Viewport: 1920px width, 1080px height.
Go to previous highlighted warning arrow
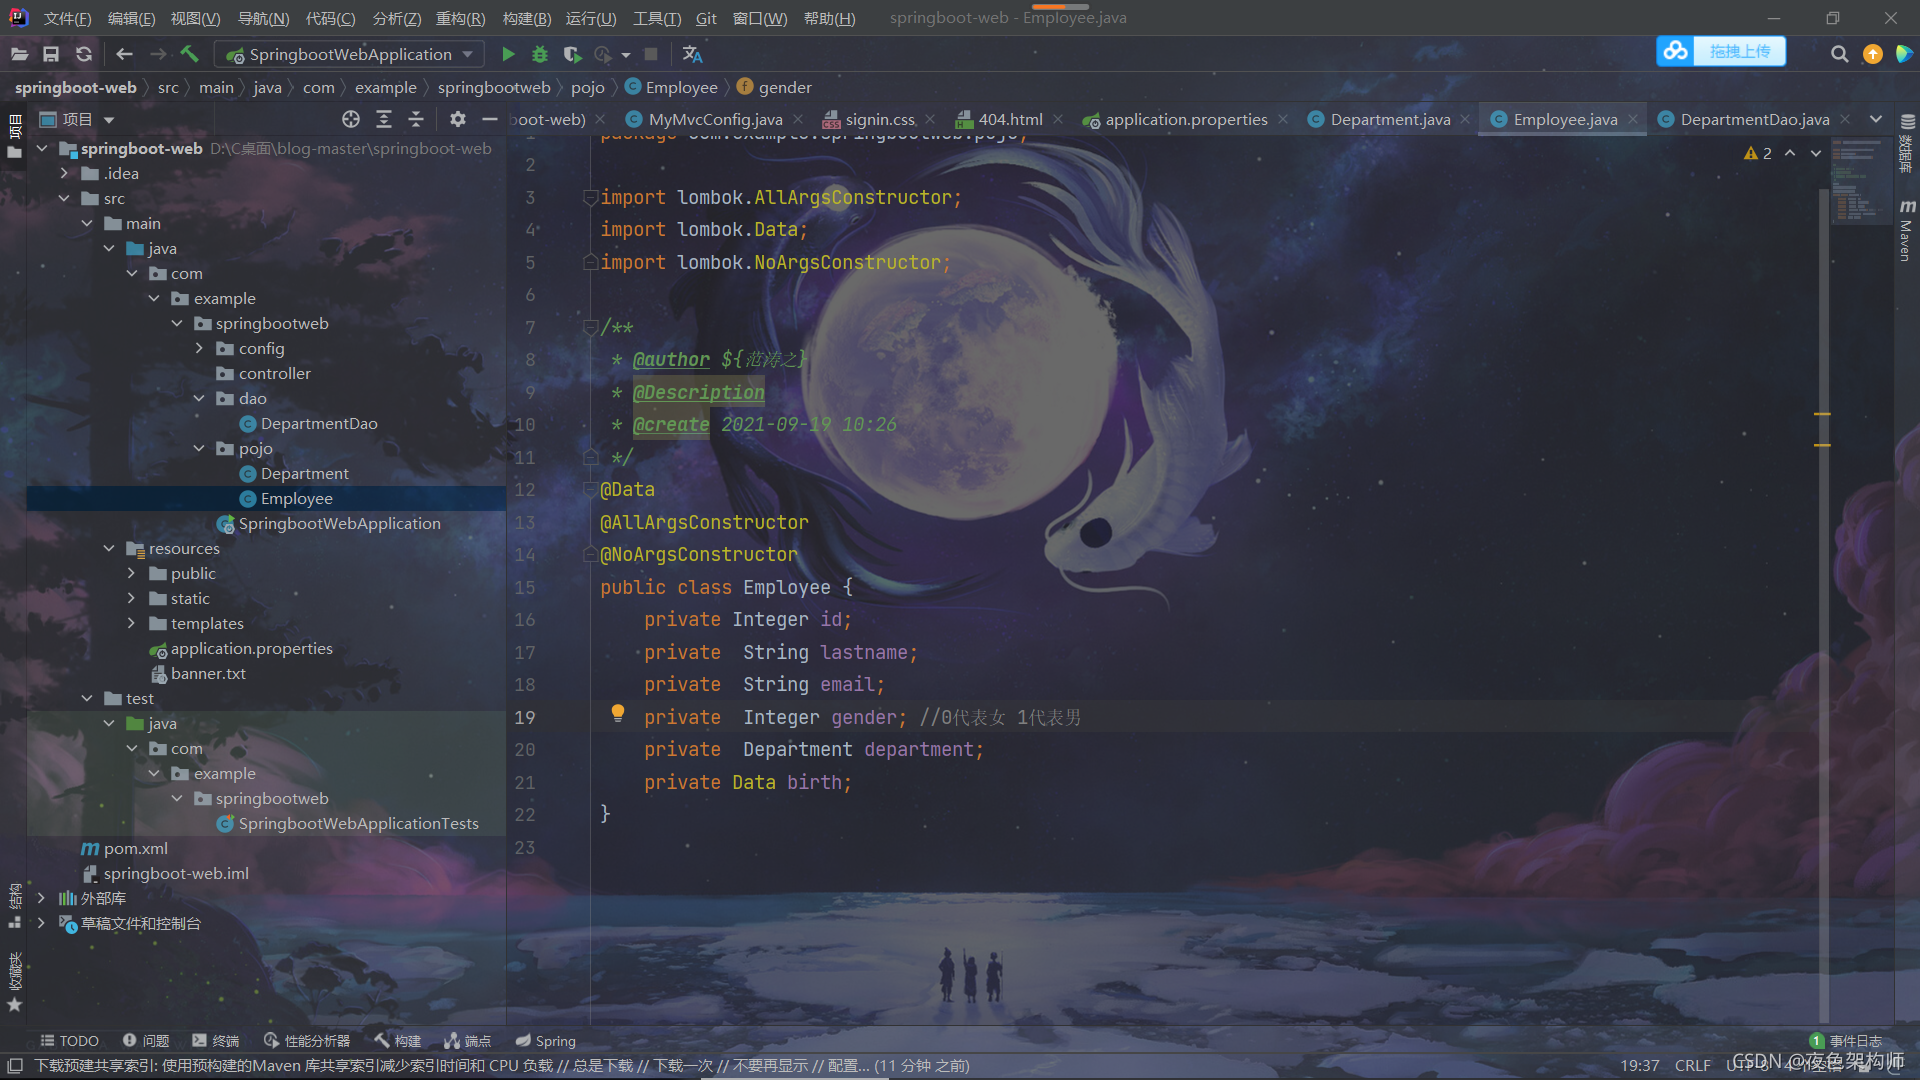tap(1790, 153)
